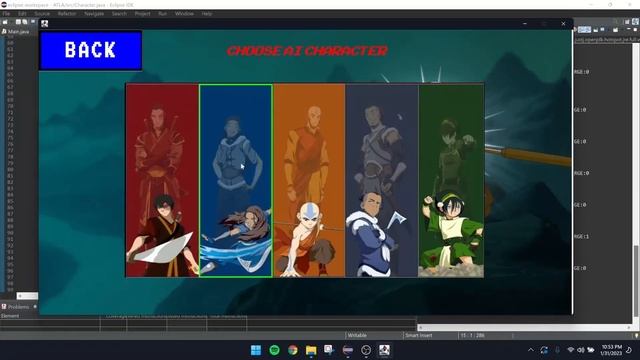Viewport: 640px width, 360px height.
Task: Open the volume tray icon
Action: click(580, 350)
